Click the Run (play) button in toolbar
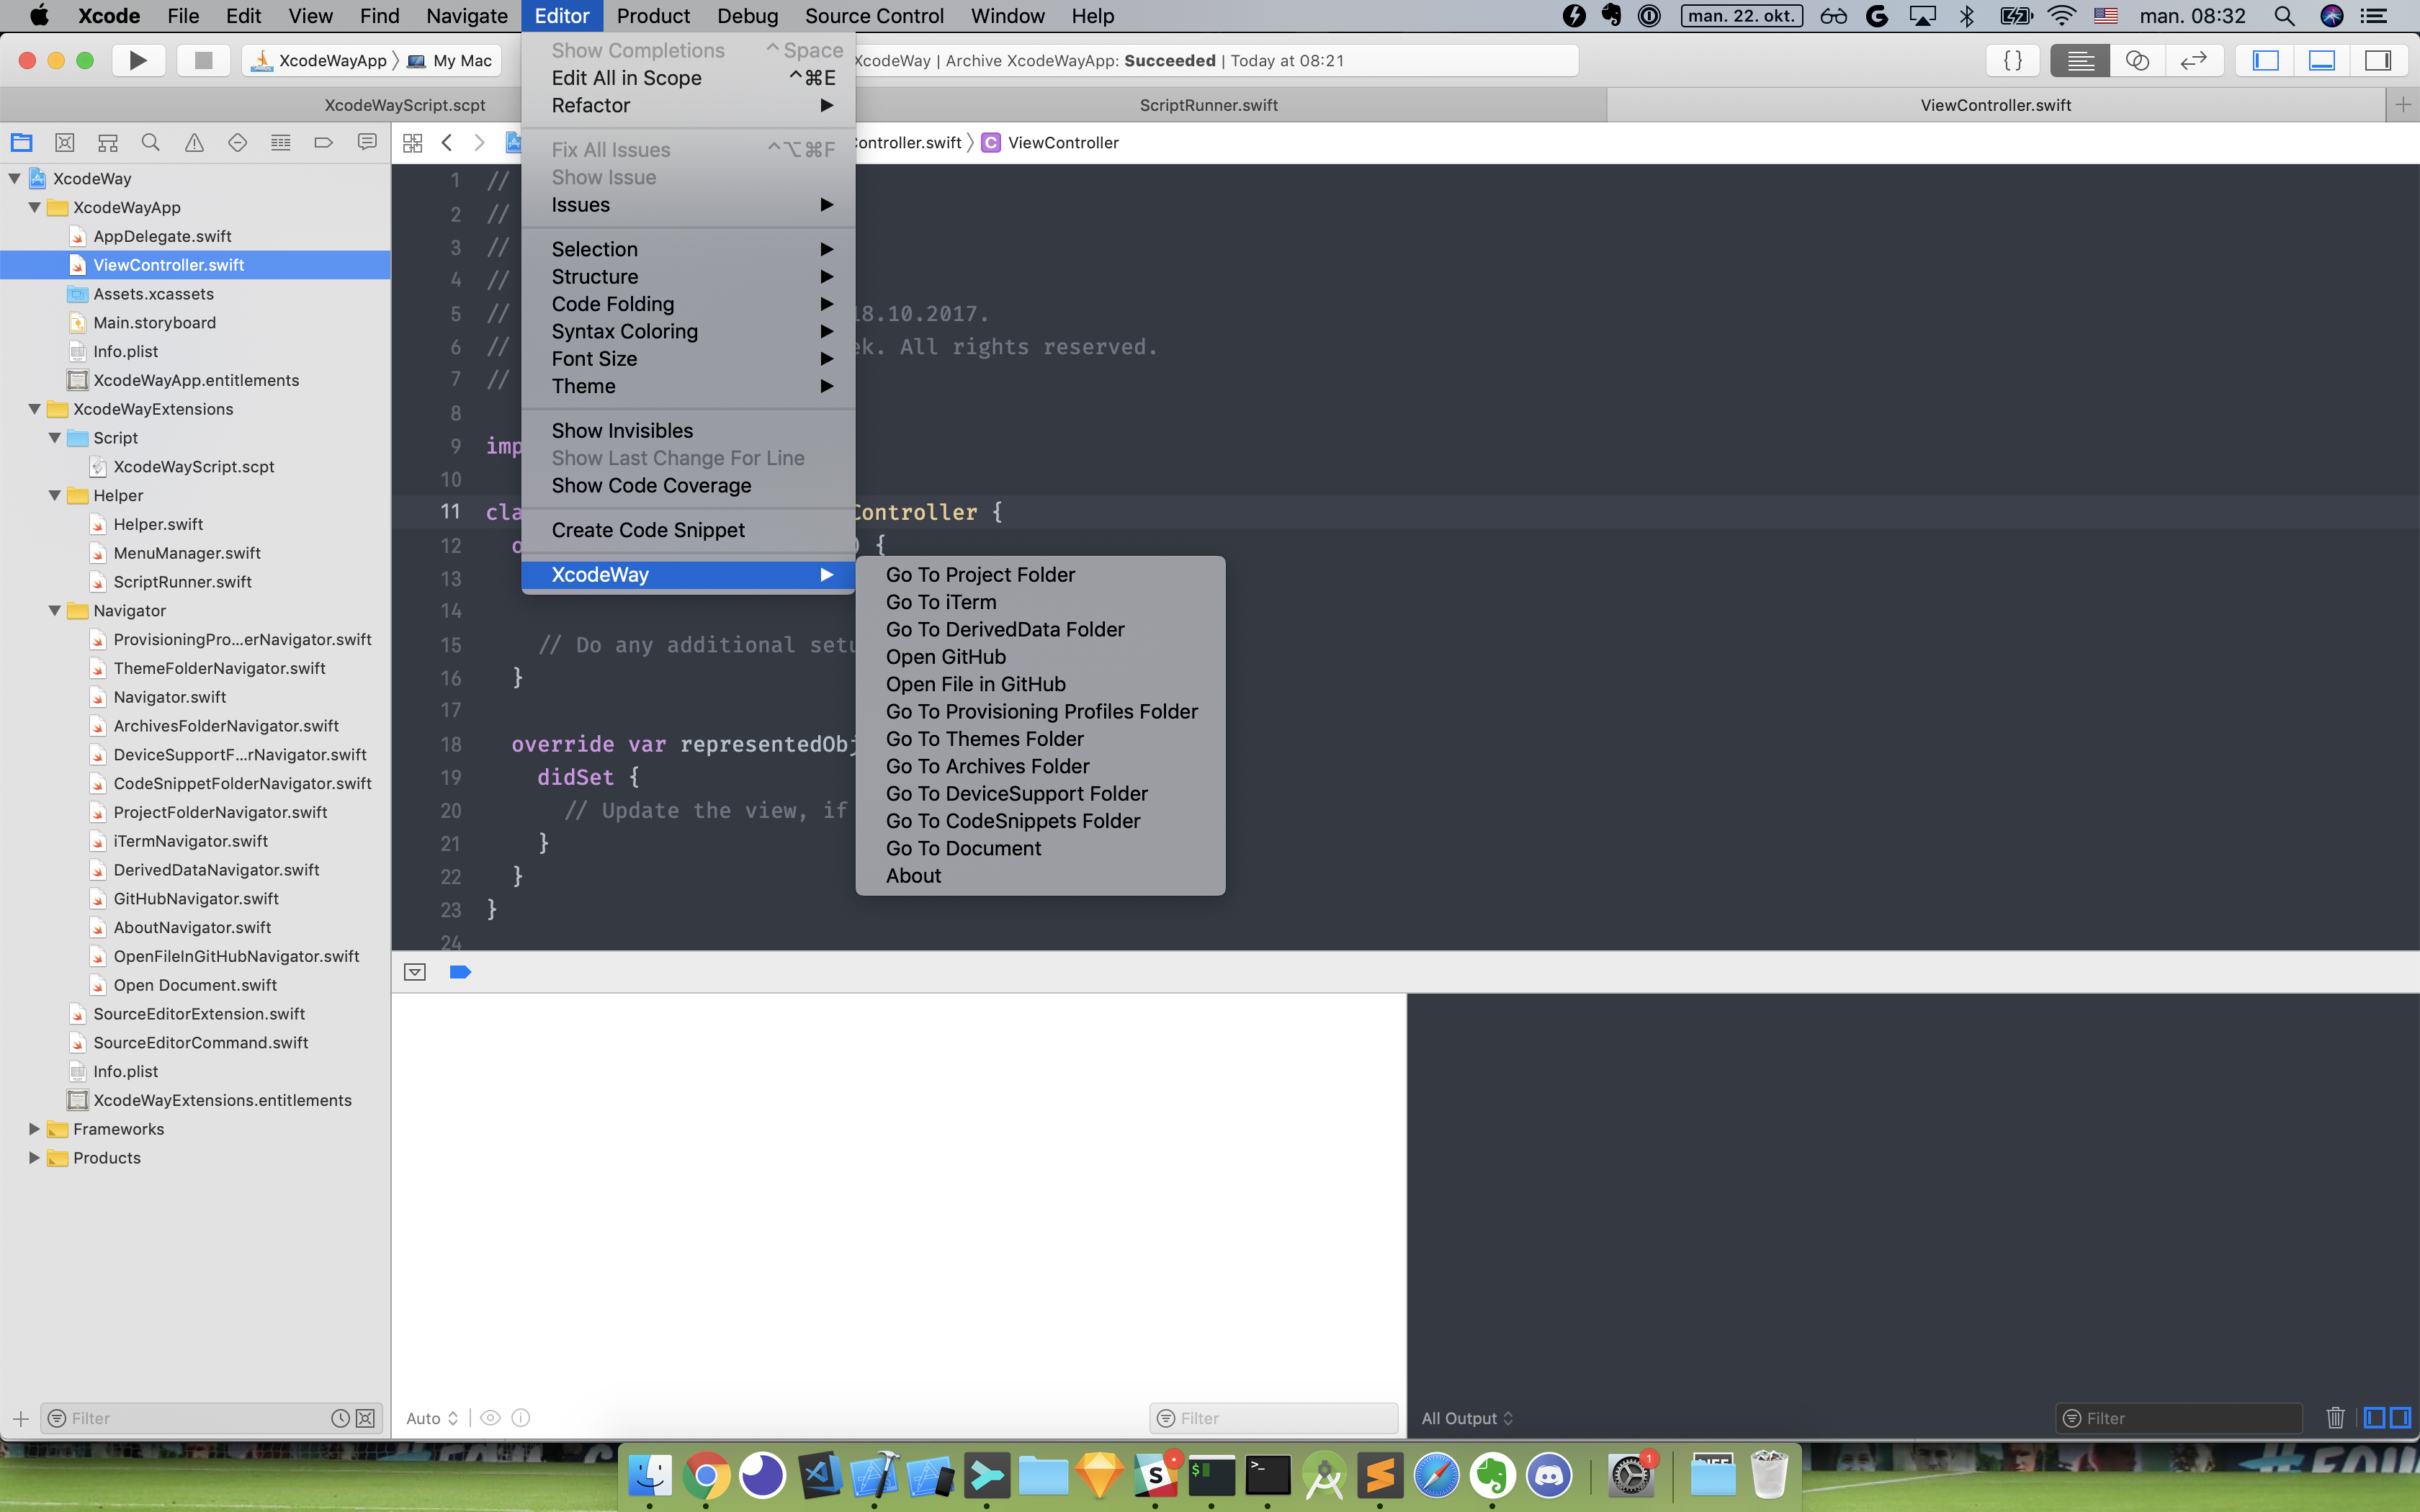This screenshot has height=1512, width=2420. pos(138,60)
